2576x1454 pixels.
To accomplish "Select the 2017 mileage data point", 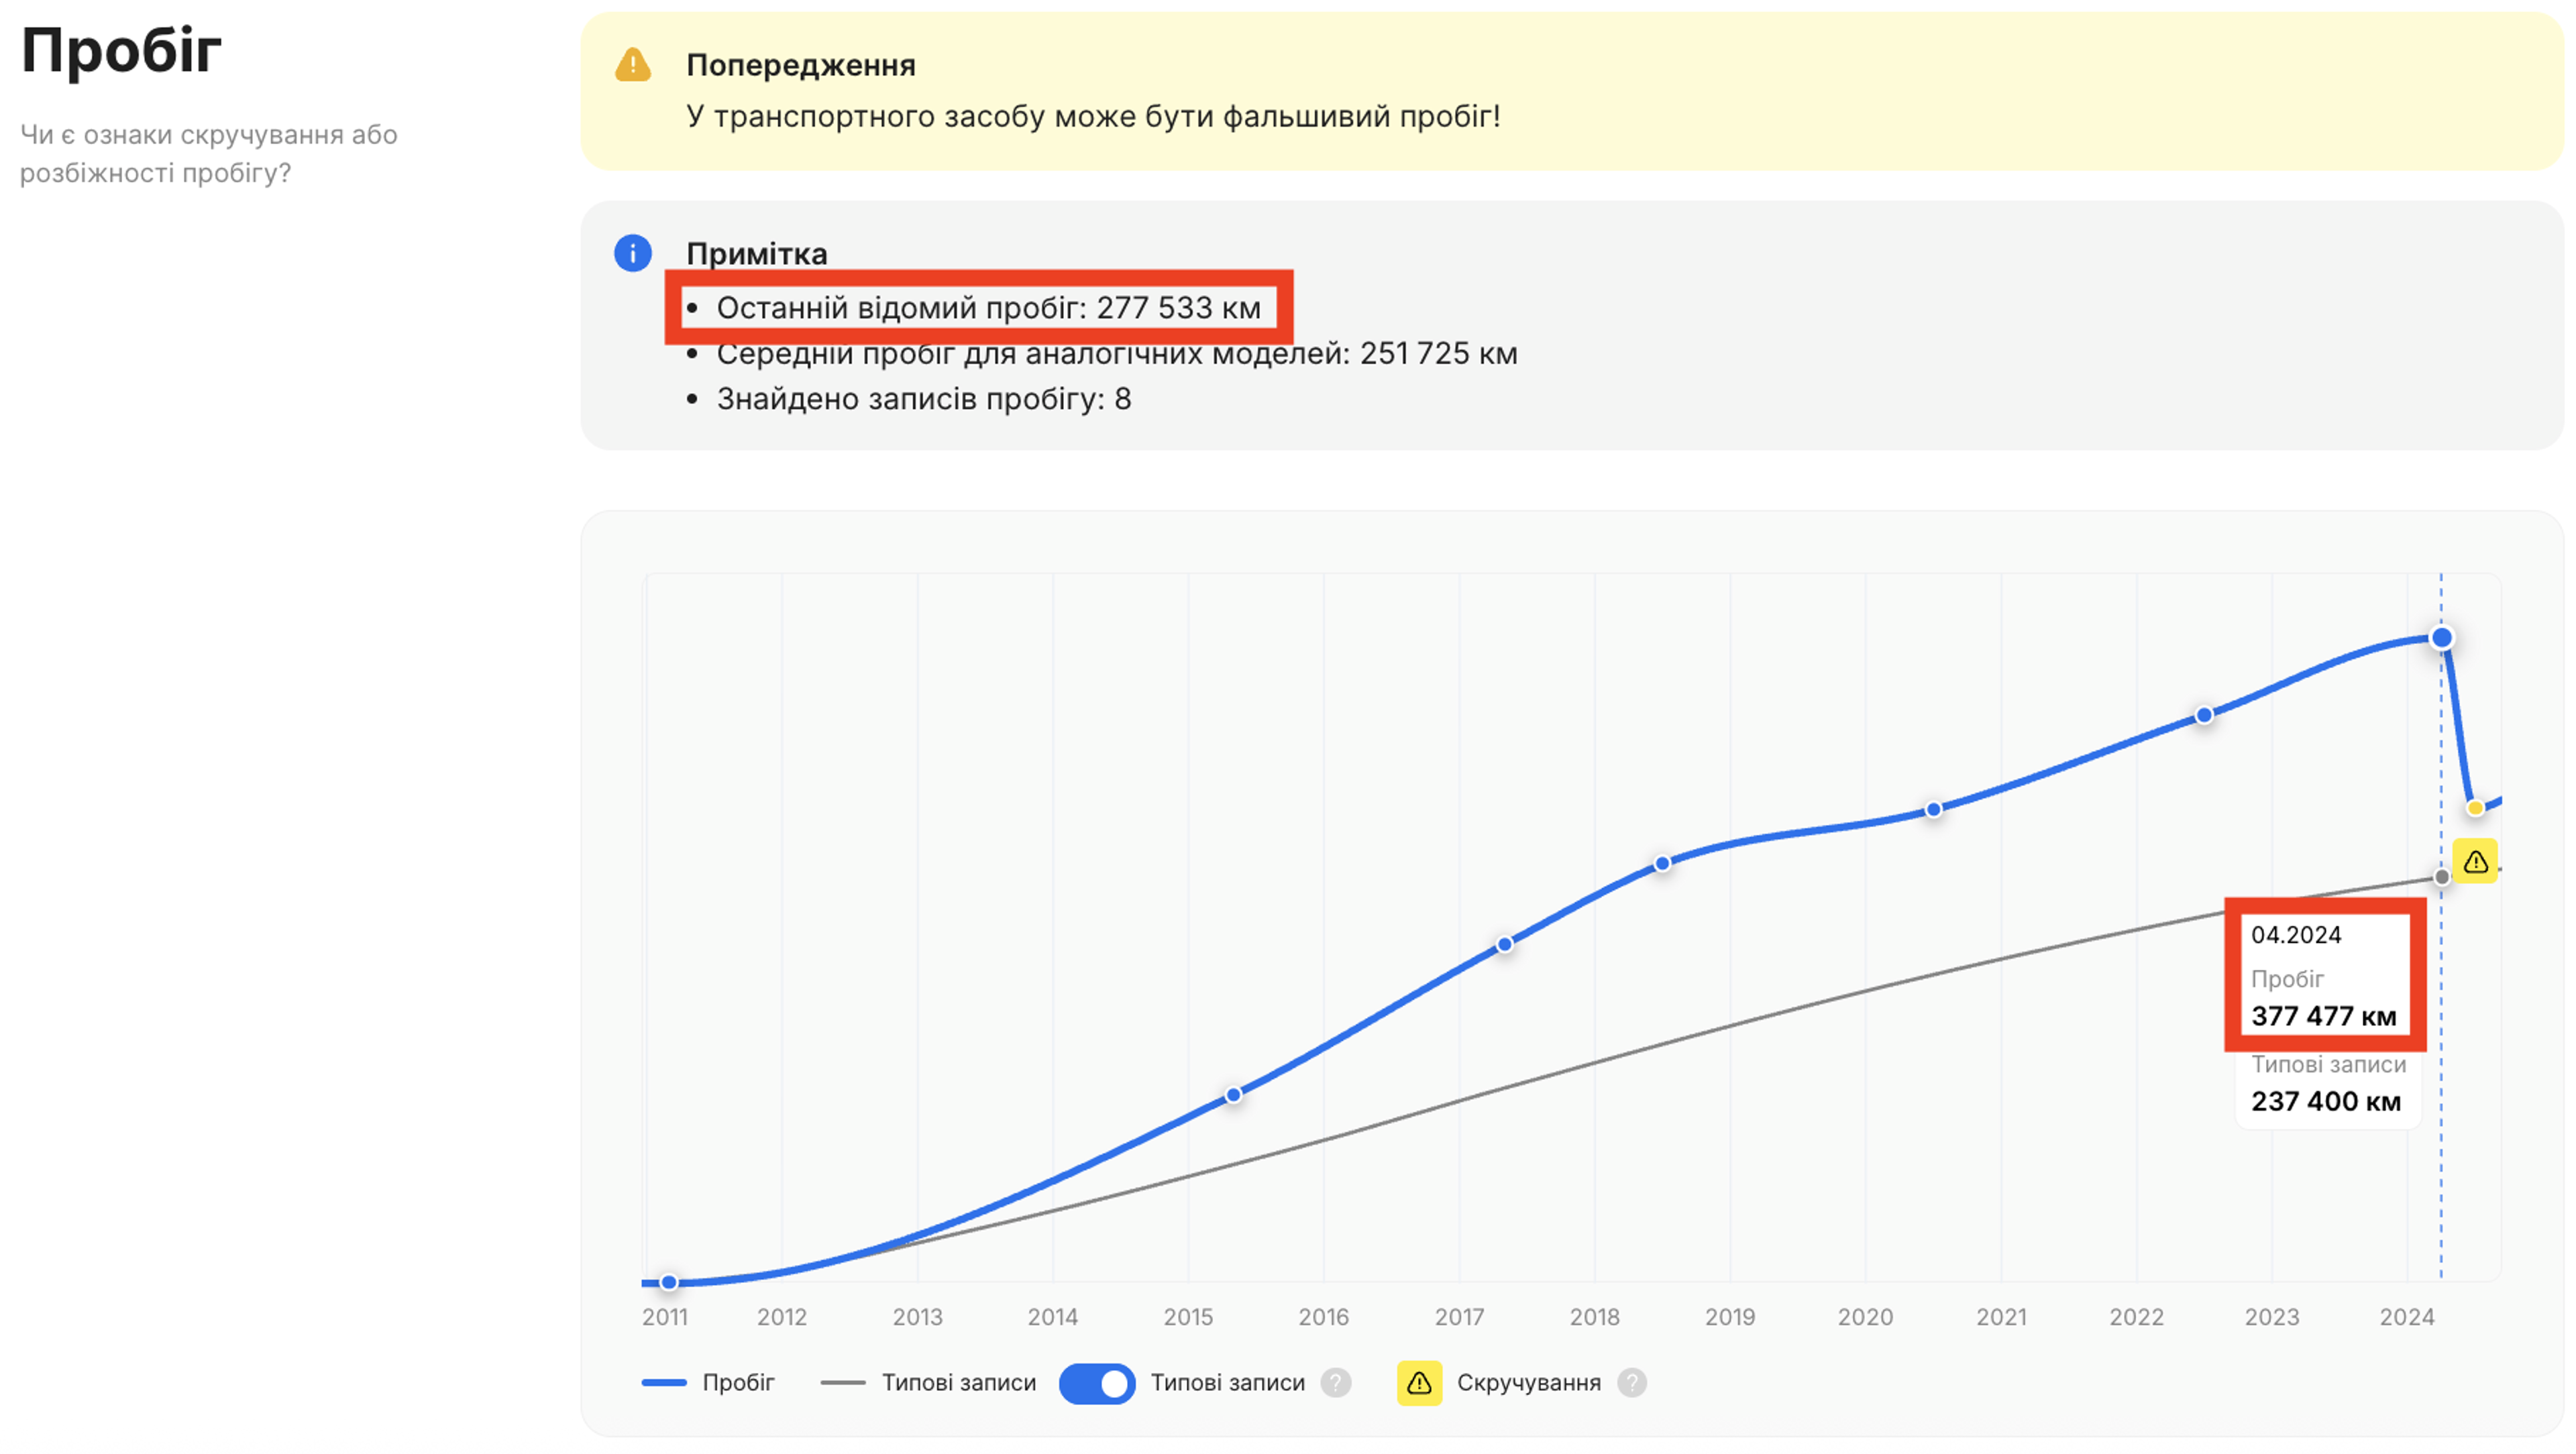I will click(x=1504, y=944).
